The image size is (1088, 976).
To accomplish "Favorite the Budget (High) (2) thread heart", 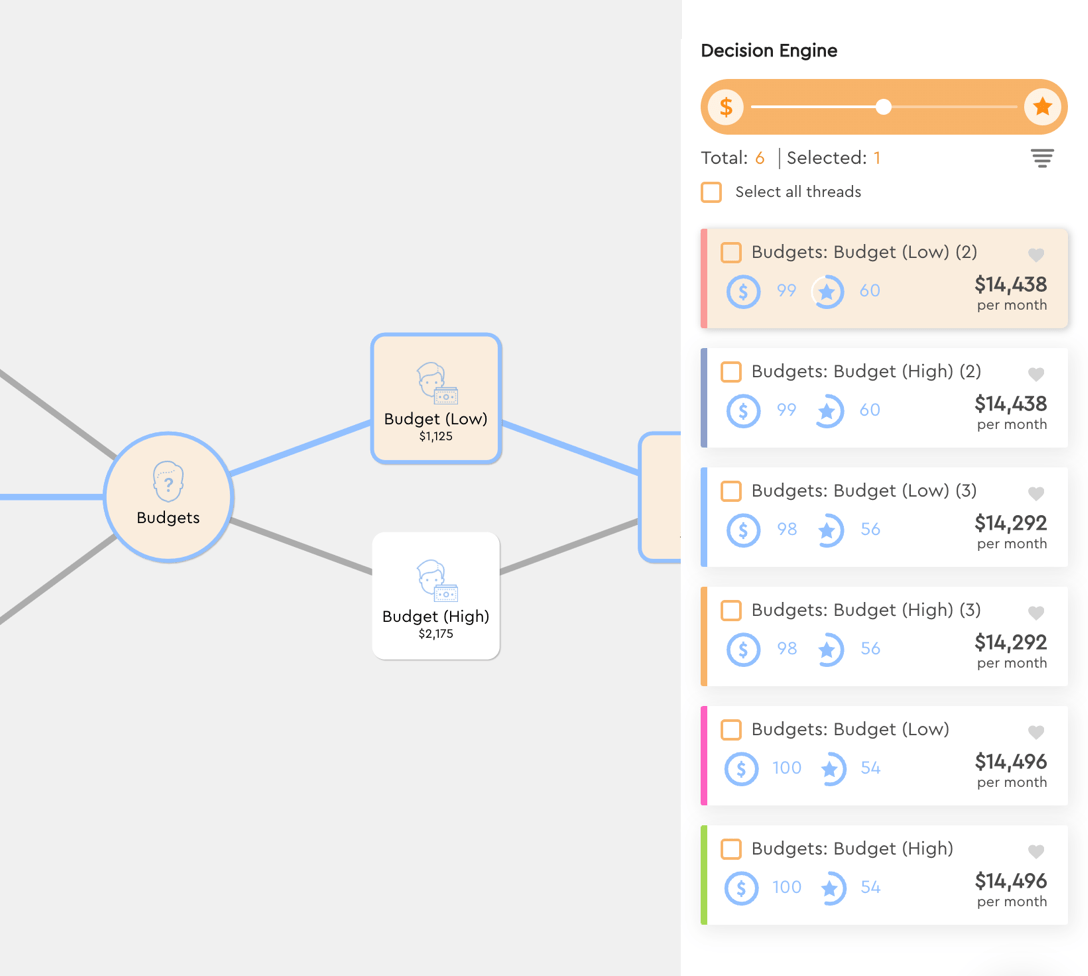I will click(1036, 374).
